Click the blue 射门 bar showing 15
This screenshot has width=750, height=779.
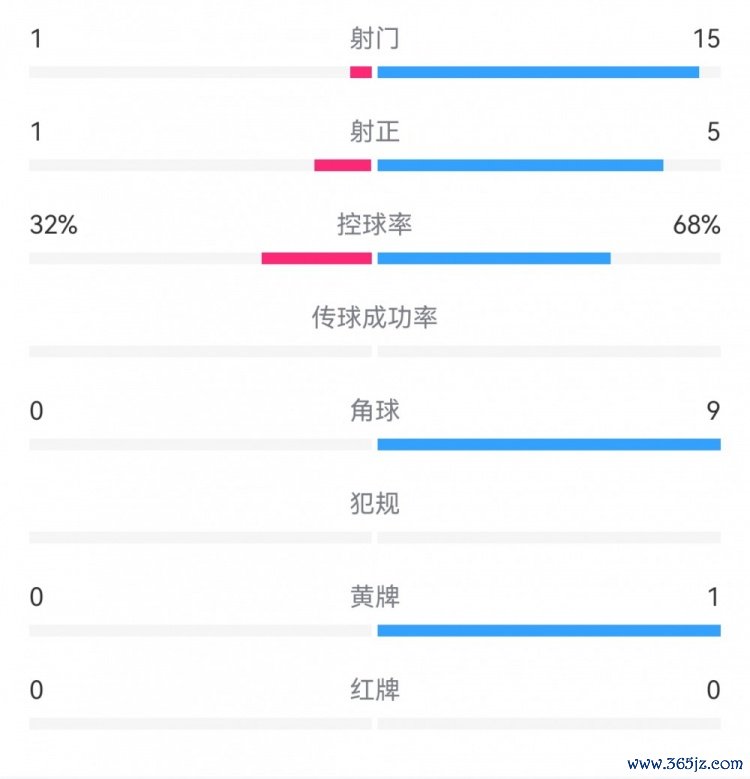pos(538,72)
